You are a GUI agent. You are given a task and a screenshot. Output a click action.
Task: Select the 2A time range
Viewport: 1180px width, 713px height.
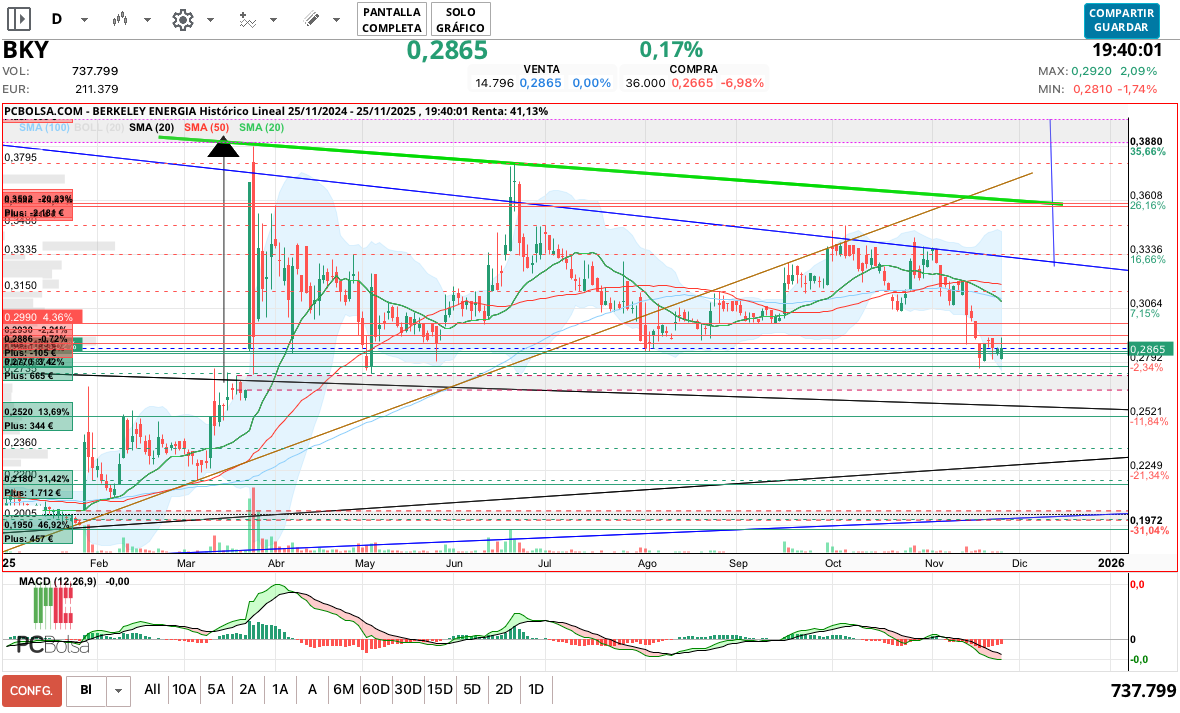coord(248,689)
